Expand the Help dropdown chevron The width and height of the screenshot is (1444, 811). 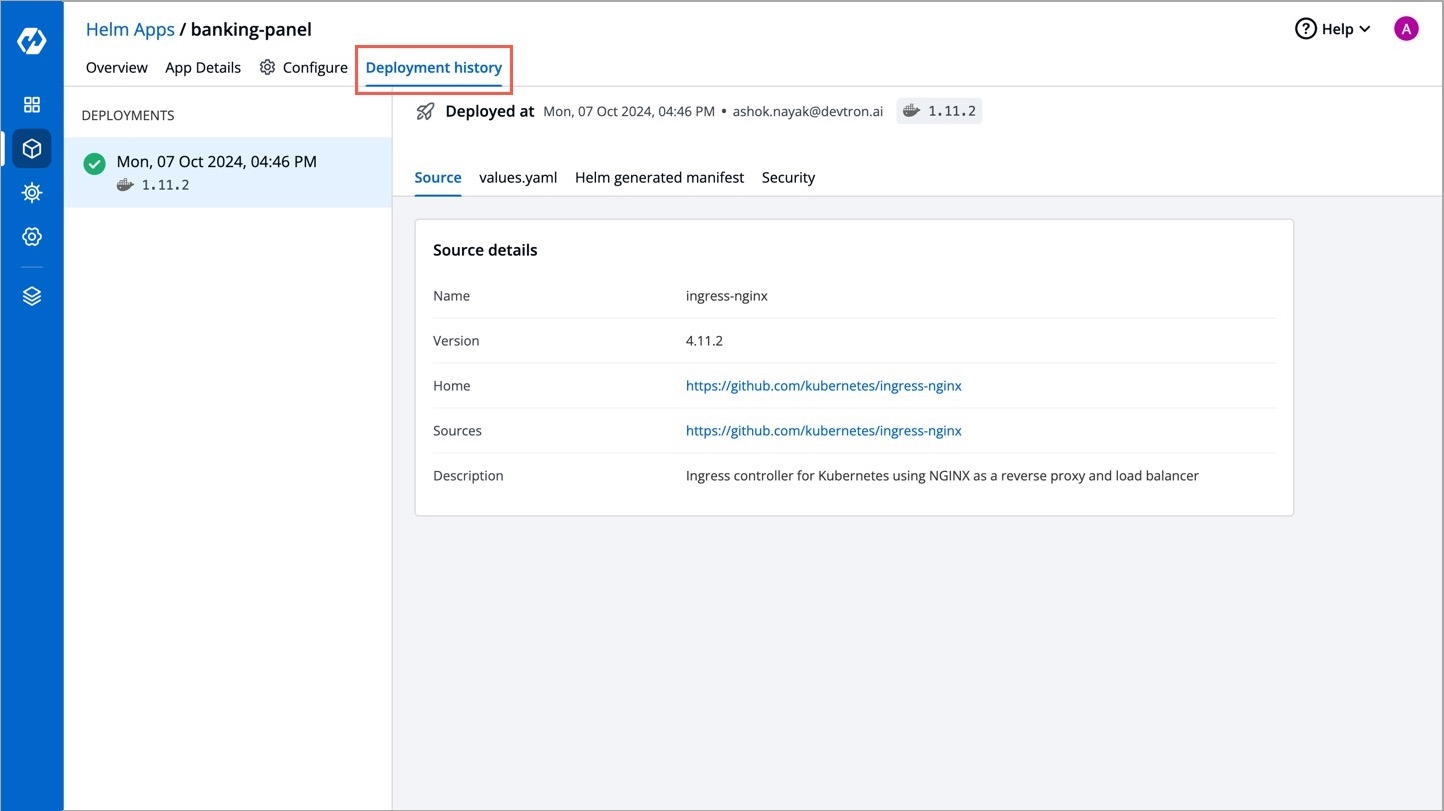pyautogui.click(x=1366, y=30)
